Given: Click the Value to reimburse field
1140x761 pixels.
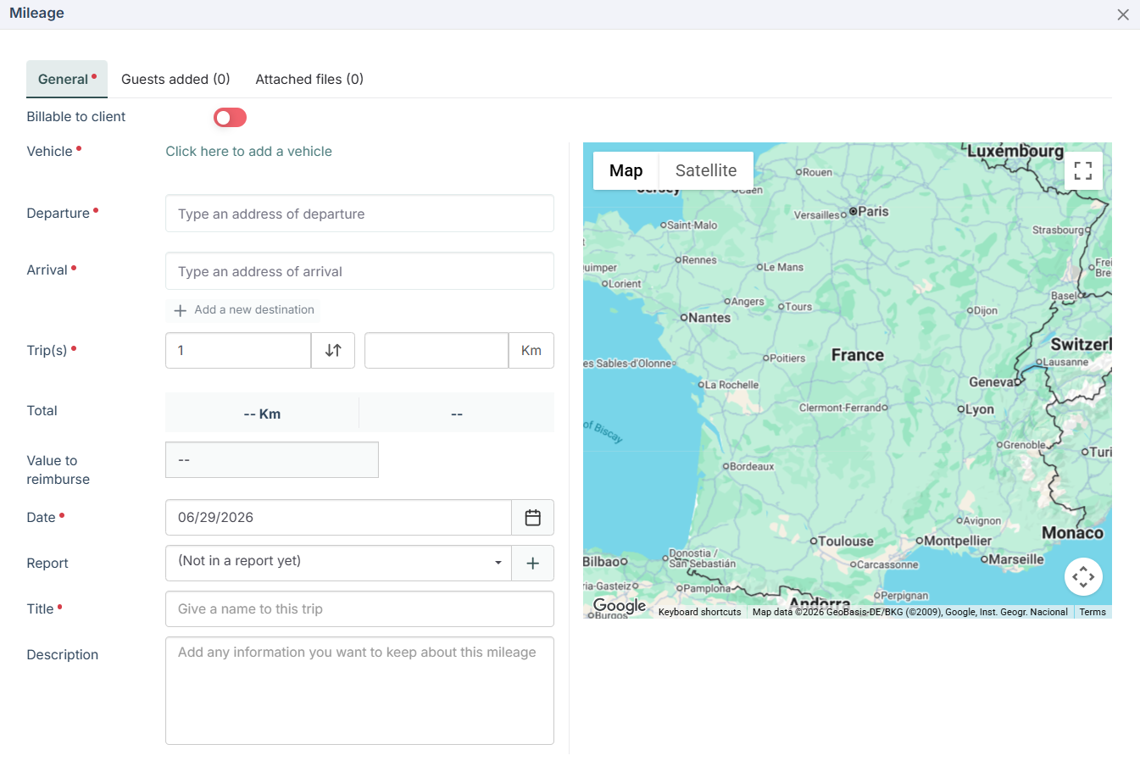Looking at the screenshot, I should [272, 460].
